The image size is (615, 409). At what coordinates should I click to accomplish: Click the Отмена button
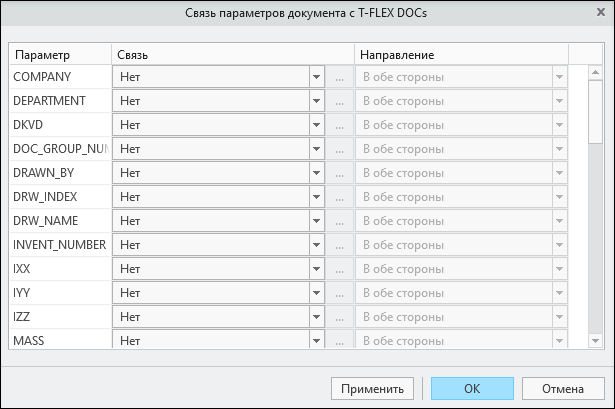coord(563,389)
